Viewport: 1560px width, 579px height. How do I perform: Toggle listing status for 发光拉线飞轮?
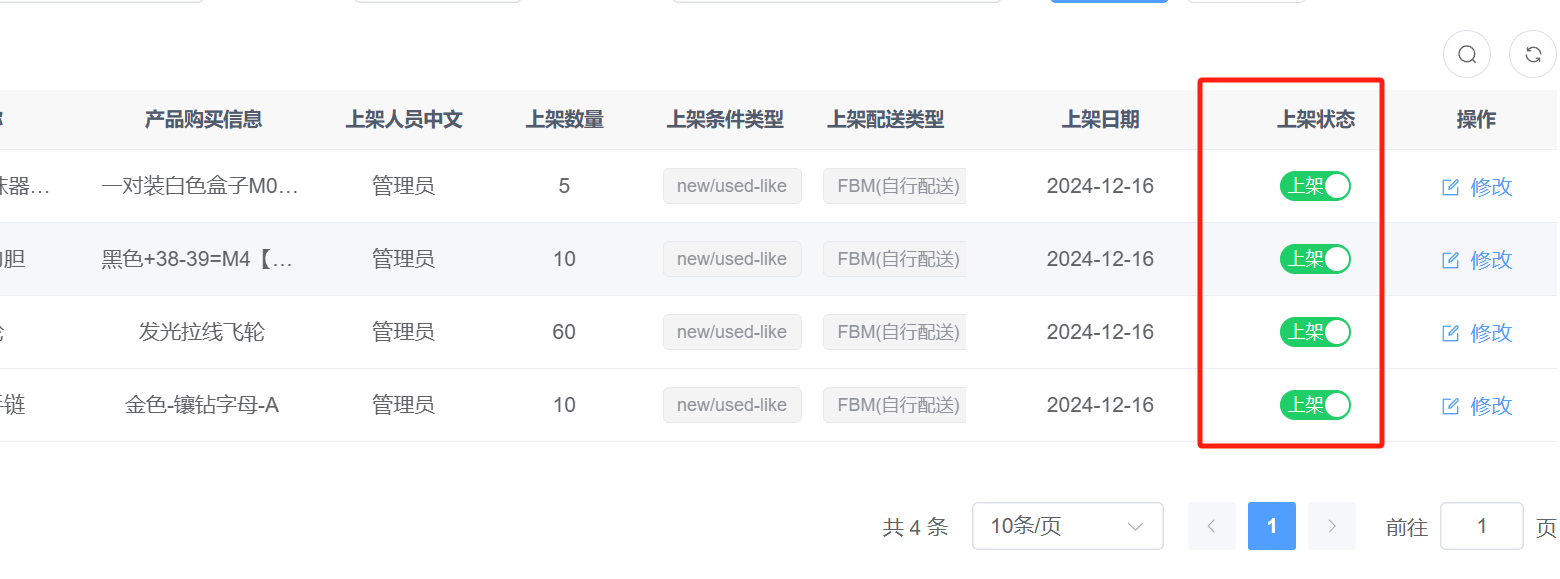1315,332
